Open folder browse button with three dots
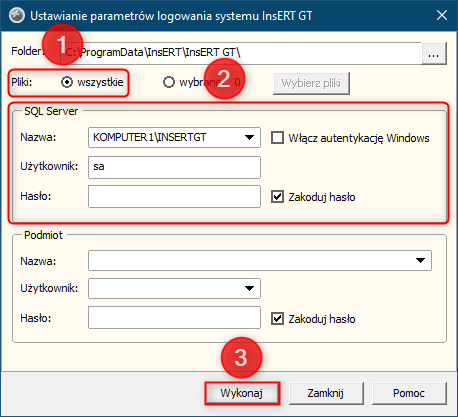Viewport: 458px width, 417px height. click(434, 53)
